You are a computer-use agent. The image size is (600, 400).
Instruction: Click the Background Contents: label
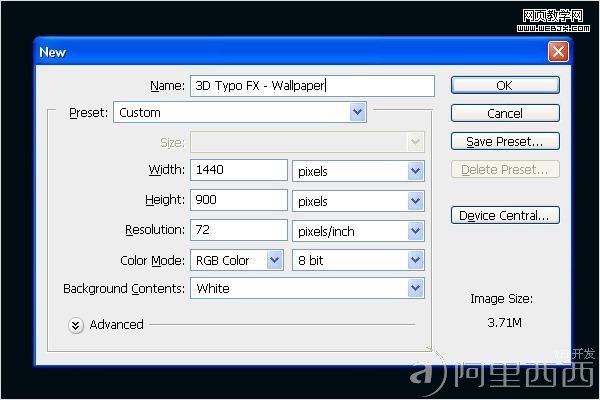tap(124, 288)
